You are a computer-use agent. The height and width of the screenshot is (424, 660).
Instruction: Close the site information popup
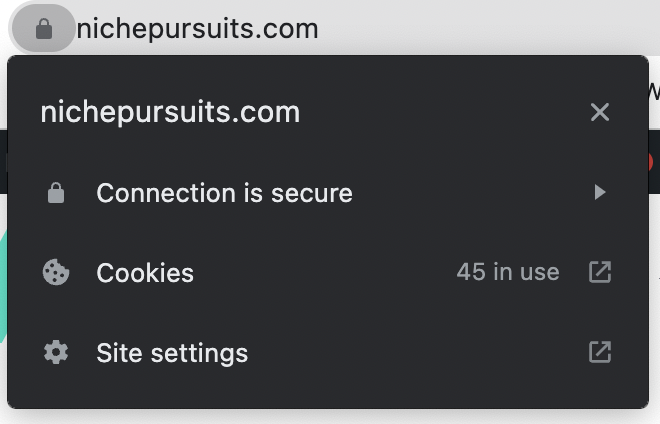click(x=600, y=112)
